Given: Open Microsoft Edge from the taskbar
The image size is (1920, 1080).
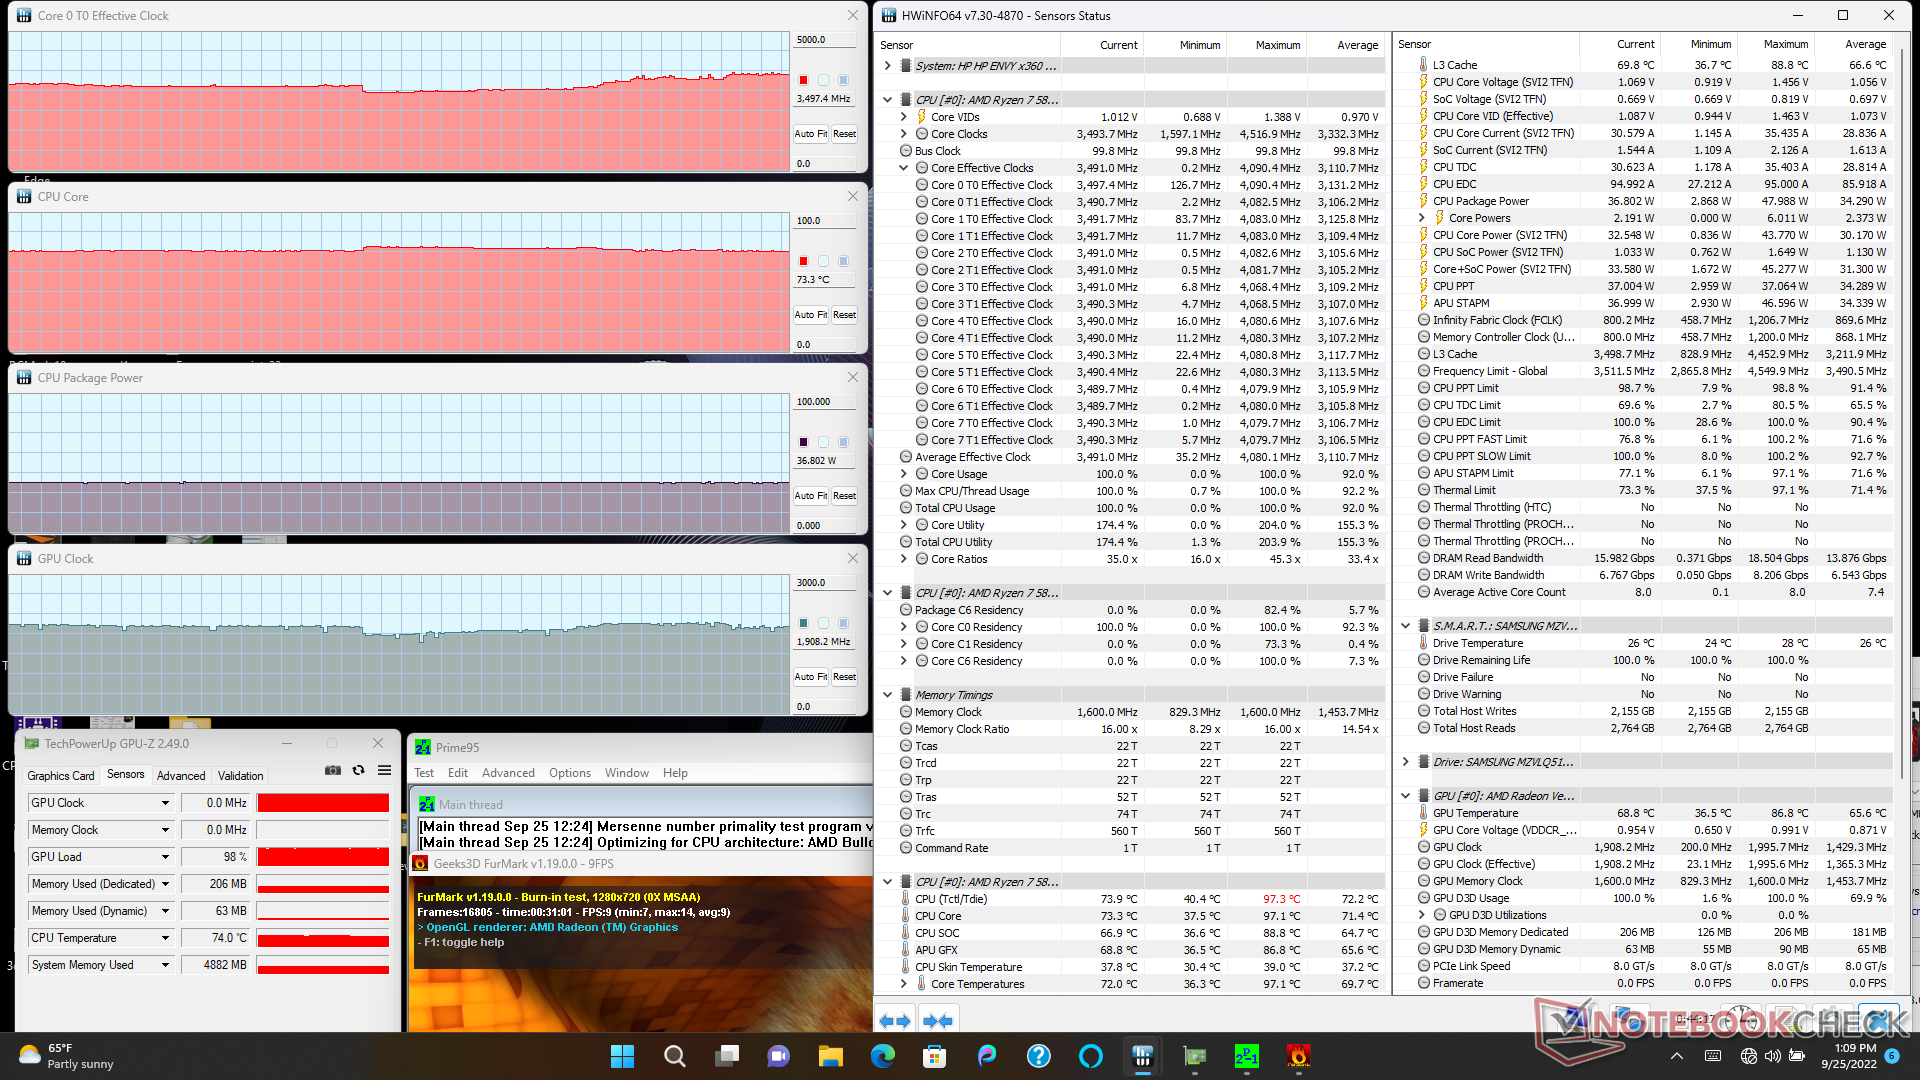Looking at the screenshot, I should 882,1056.
